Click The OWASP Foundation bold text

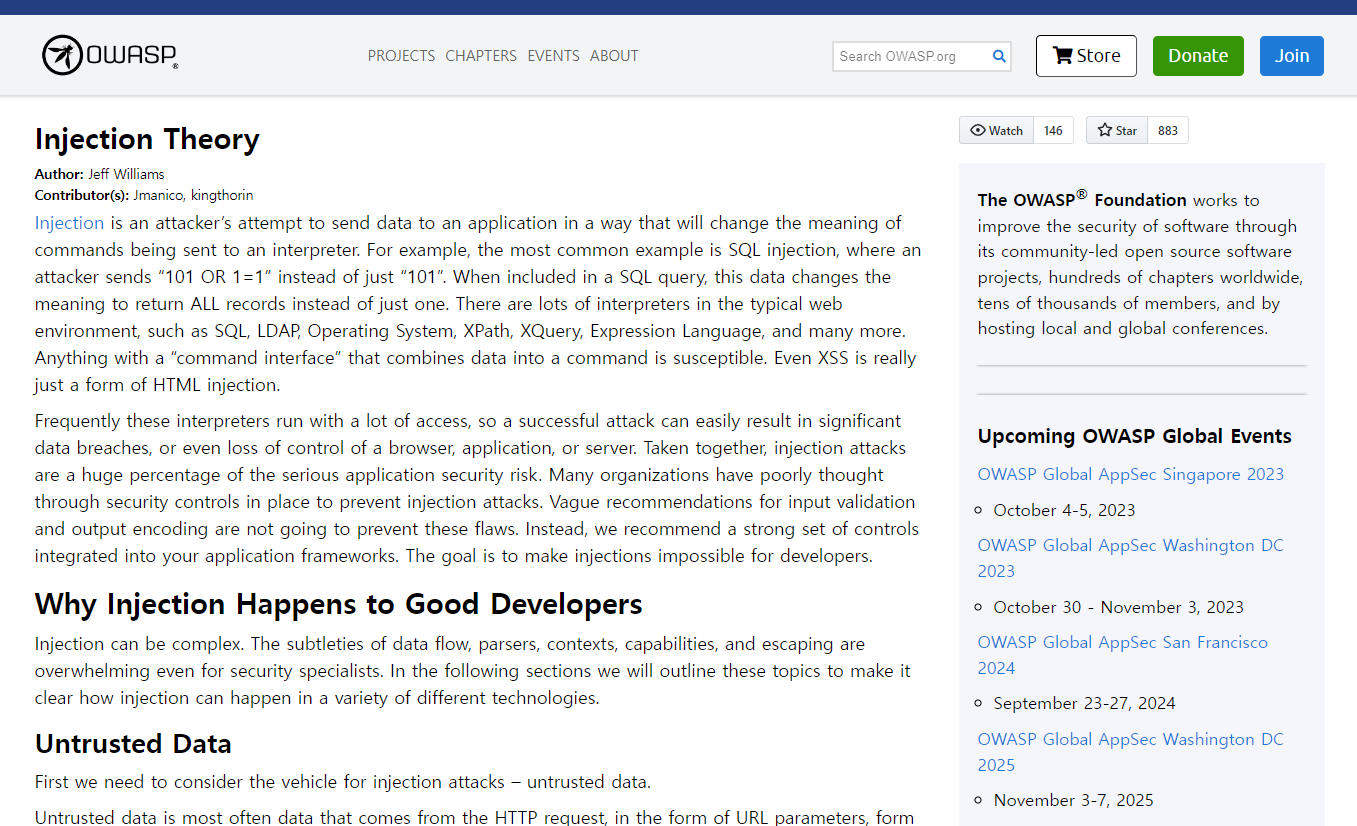[x=1082, y=199]
